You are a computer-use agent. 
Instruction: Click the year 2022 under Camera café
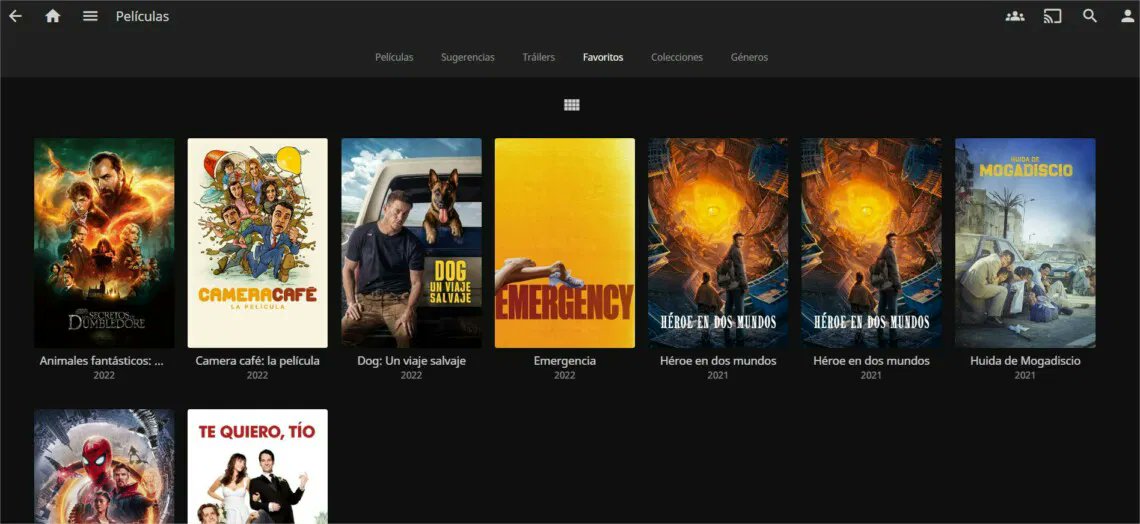(x=257, y=376)
